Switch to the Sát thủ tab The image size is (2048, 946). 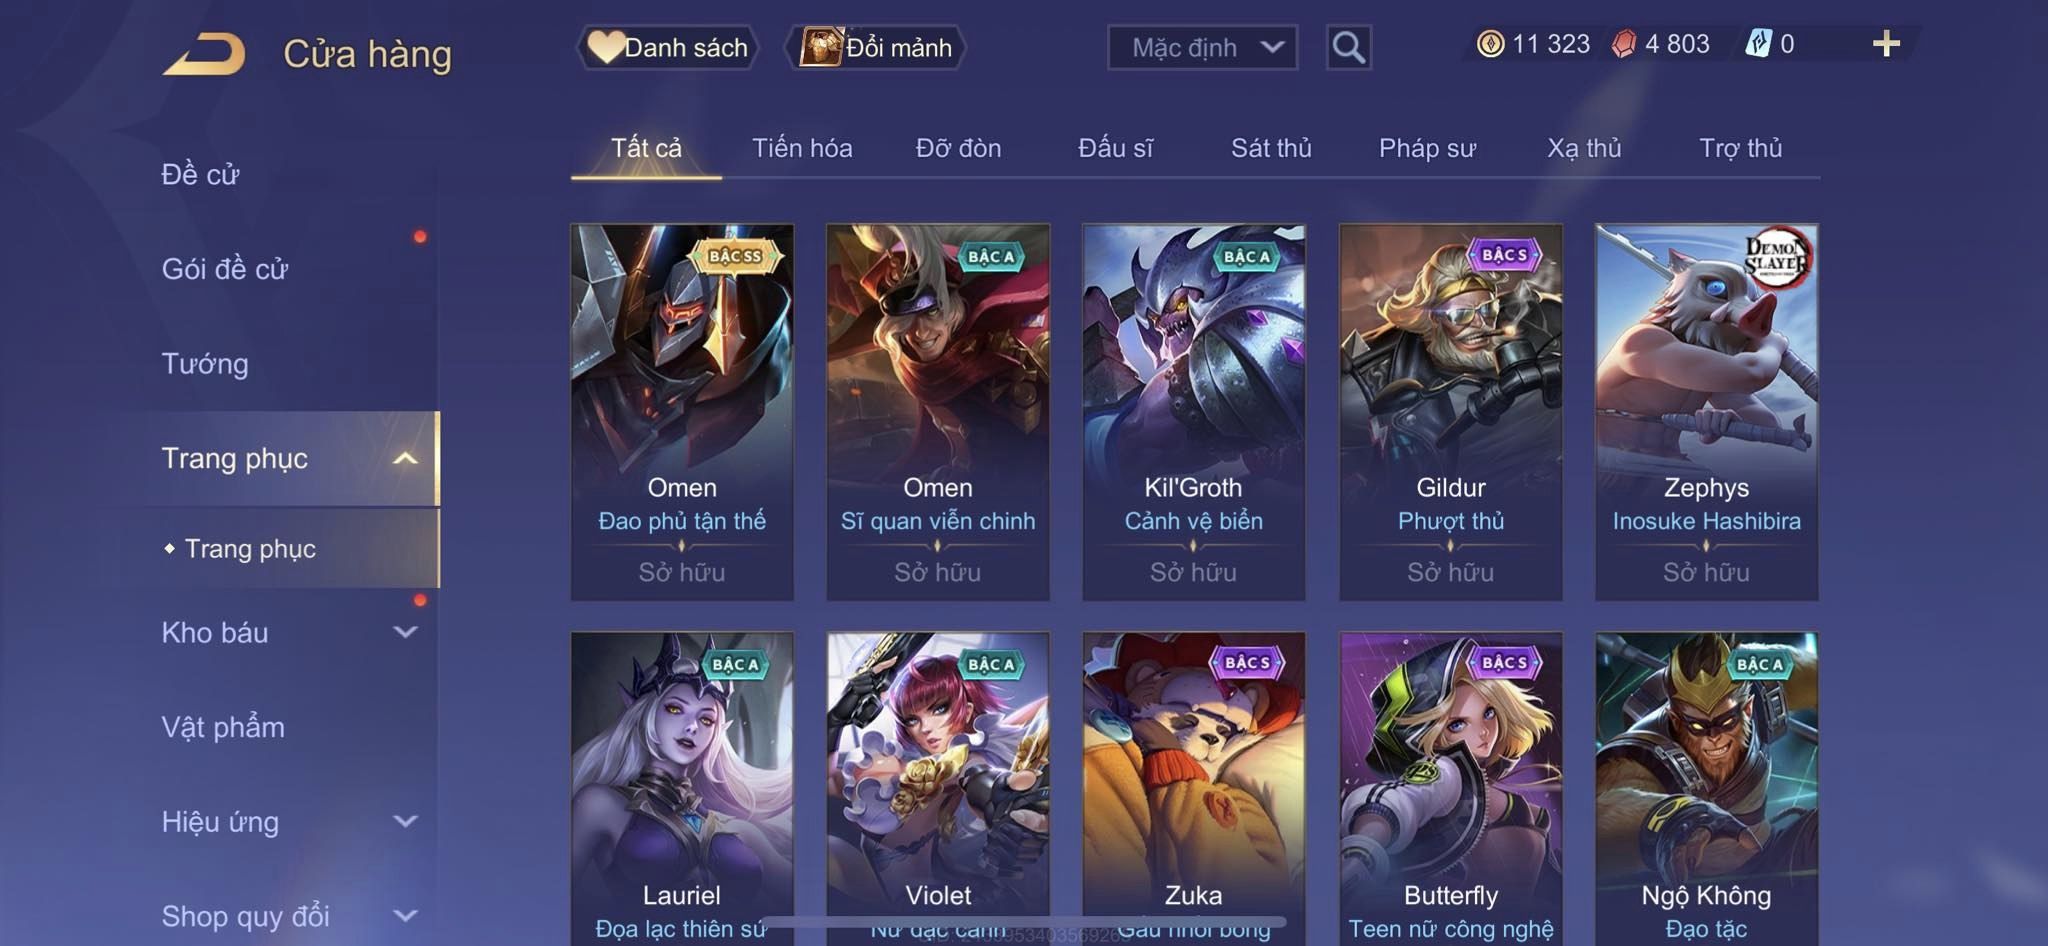coord(1271,148)
